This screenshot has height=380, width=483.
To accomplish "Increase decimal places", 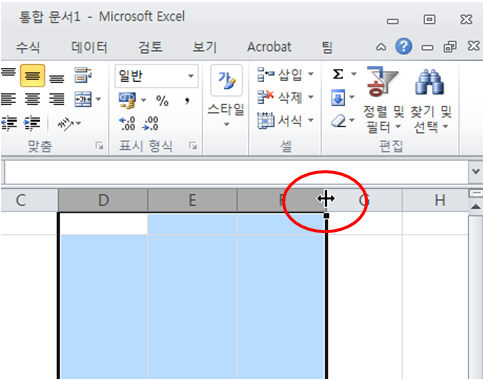I will pos(127,124).
